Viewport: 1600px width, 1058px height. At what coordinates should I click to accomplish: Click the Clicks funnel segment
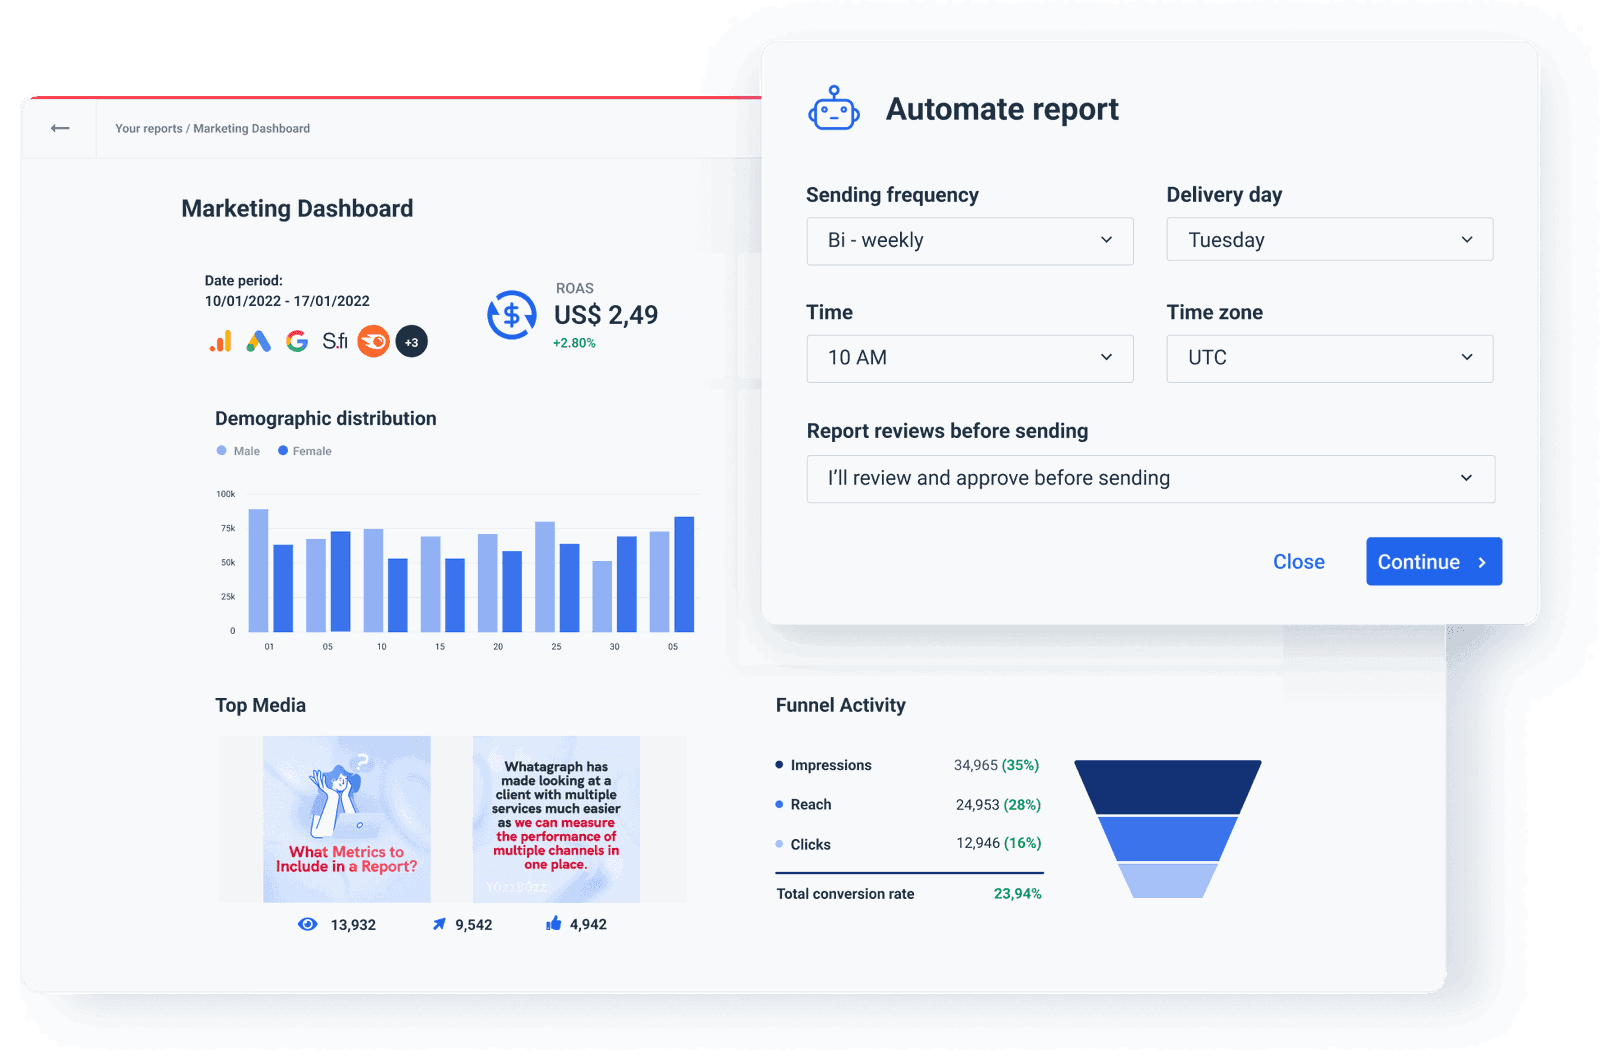[x=1167, y=878]
